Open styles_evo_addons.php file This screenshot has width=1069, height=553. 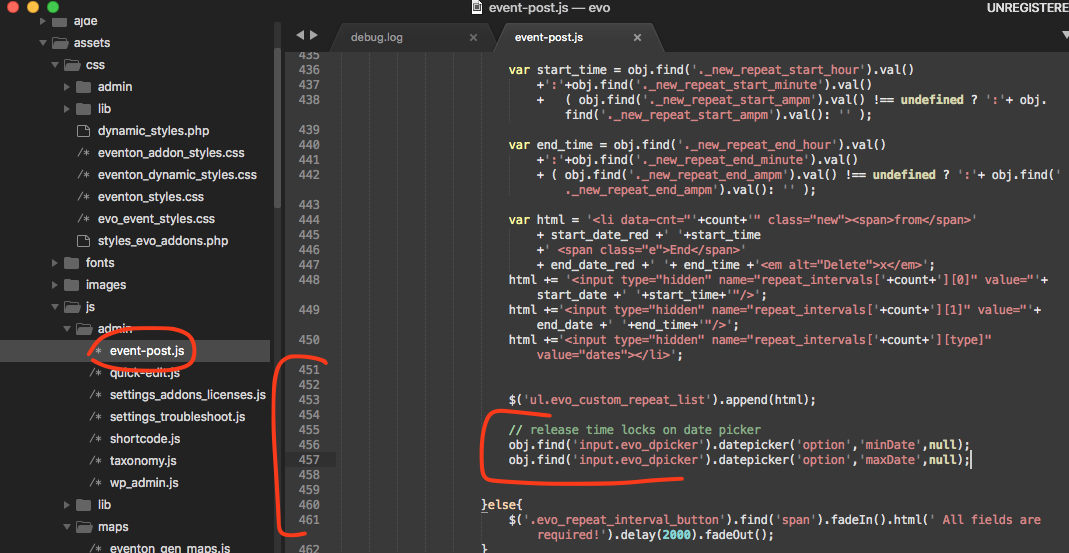click(x=162, y=241)
